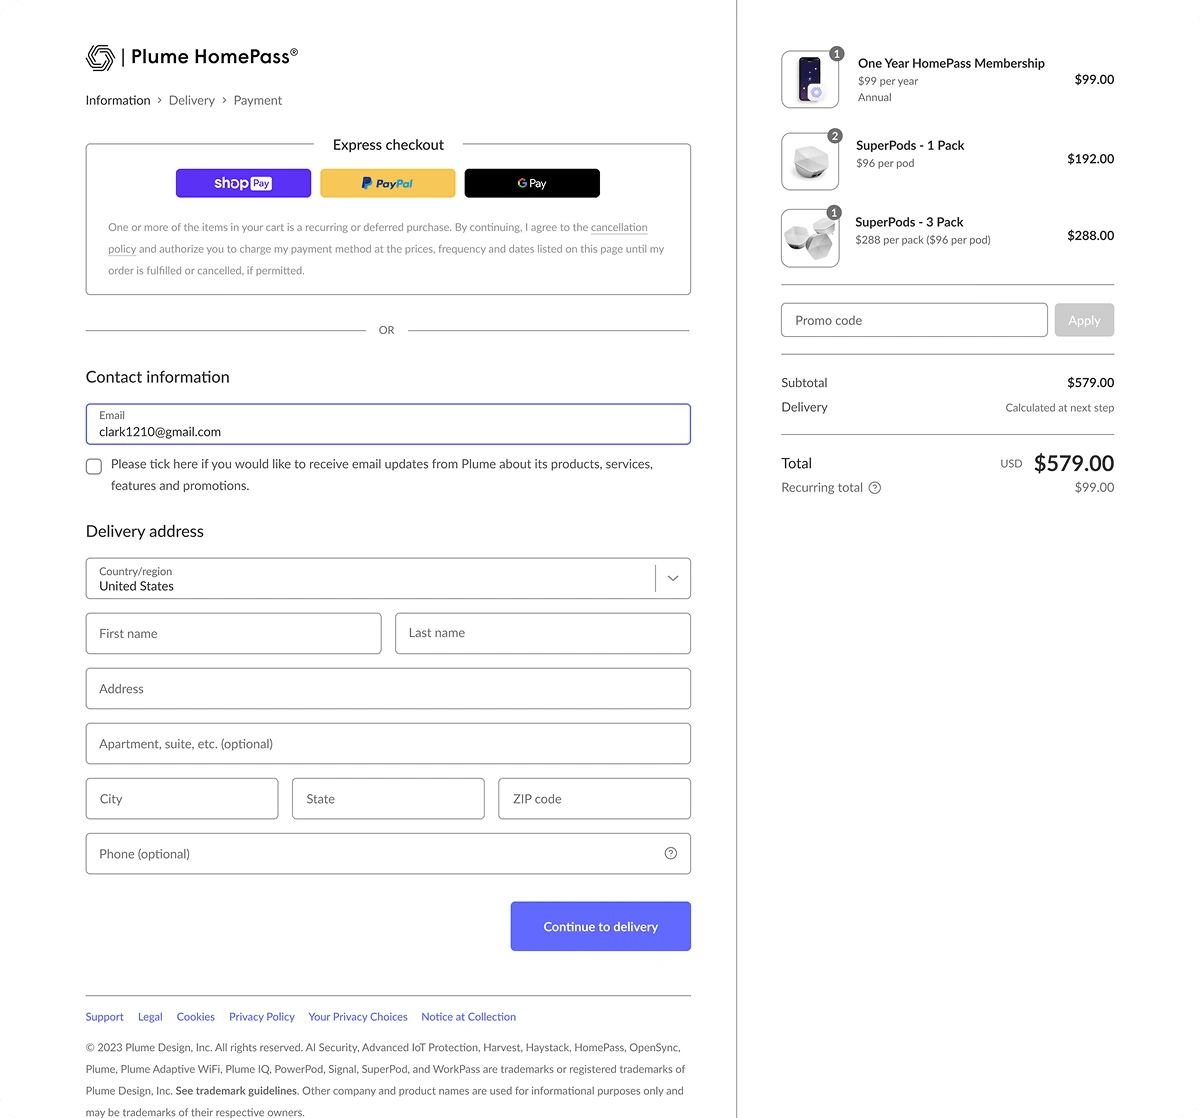
Task: Pay with Shop Pay express button
Action: click(243, 183)
